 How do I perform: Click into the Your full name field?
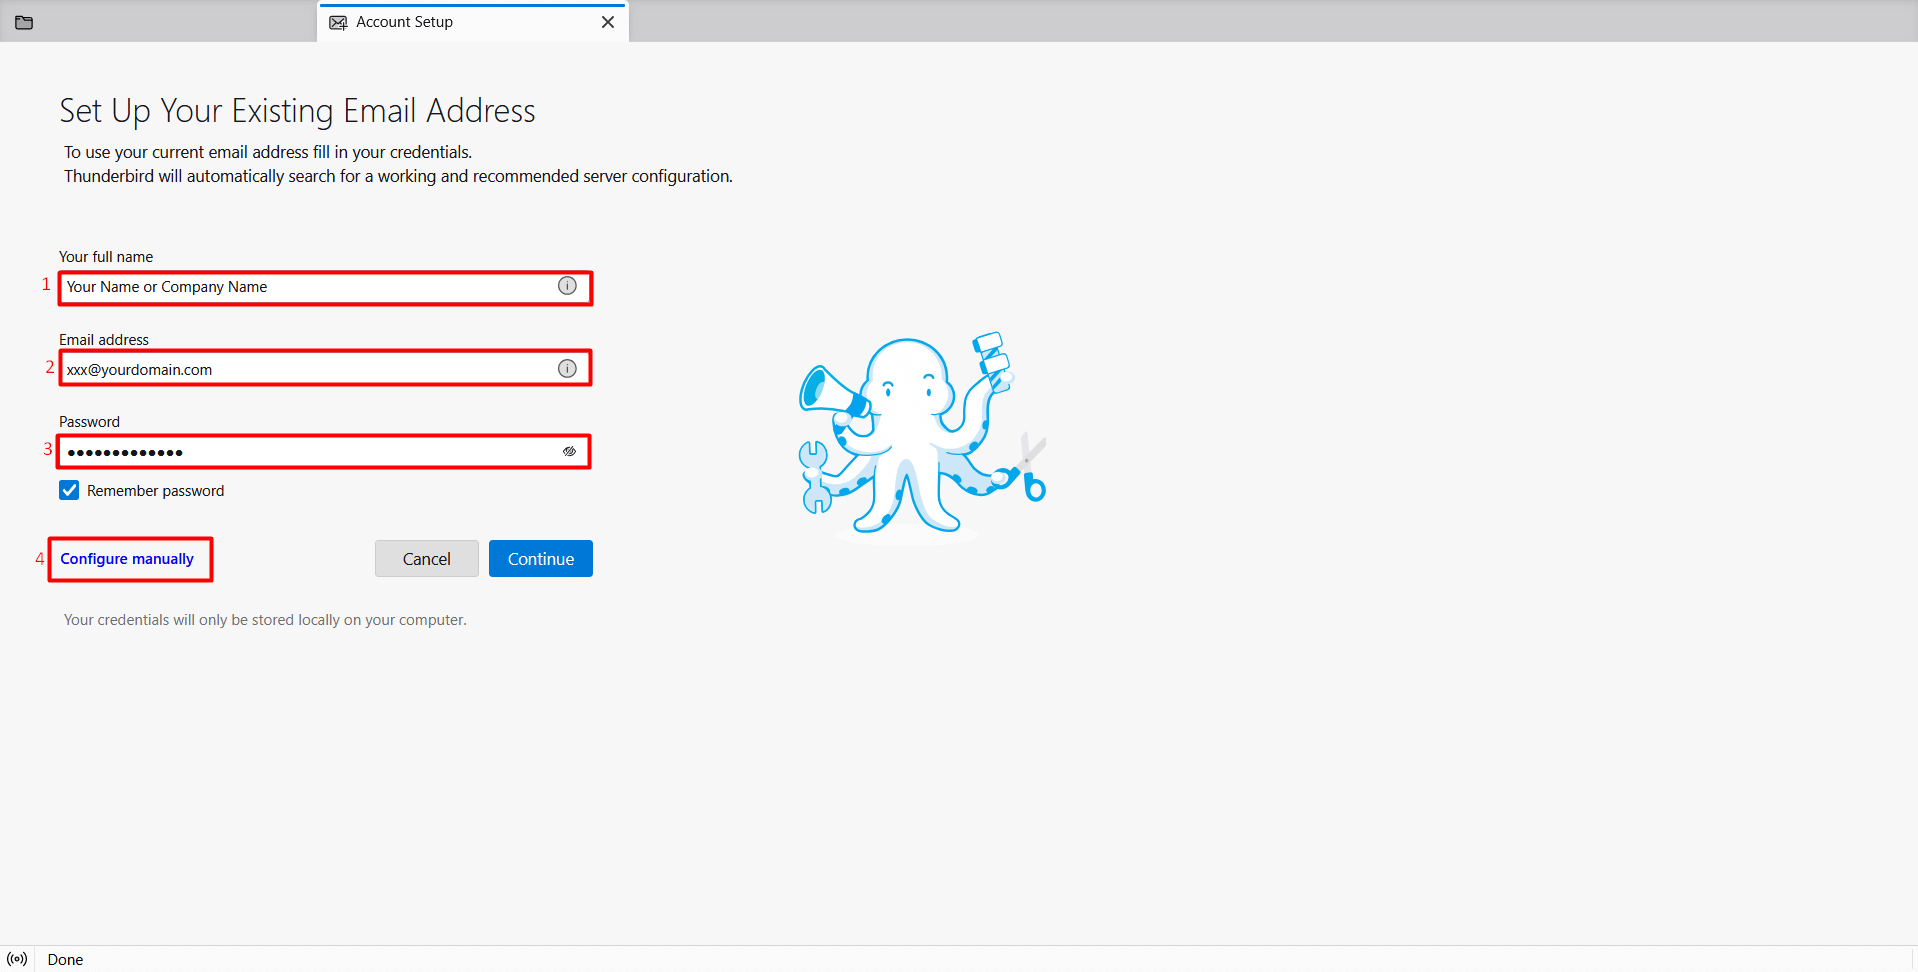(325, 287)
